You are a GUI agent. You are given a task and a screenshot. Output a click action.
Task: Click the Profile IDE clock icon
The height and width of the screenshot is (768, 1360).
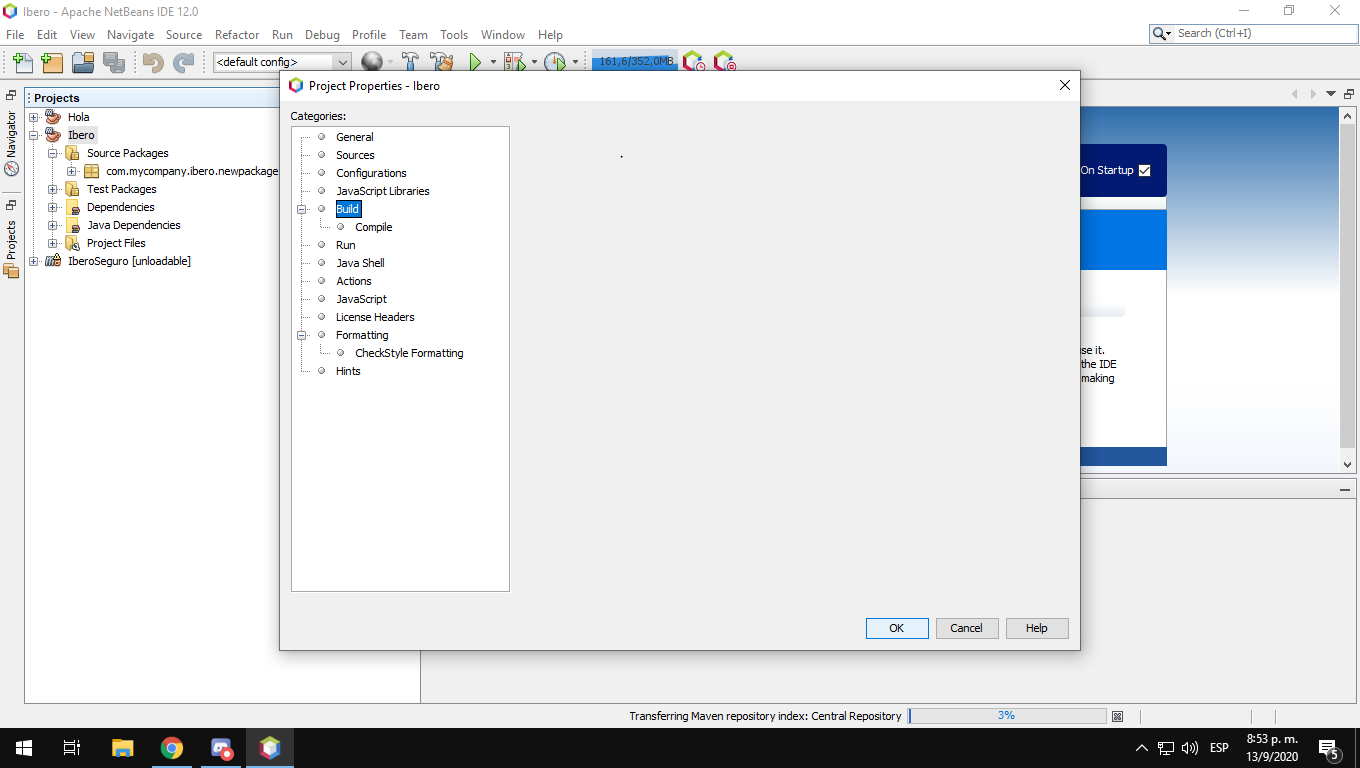point(694,62)
